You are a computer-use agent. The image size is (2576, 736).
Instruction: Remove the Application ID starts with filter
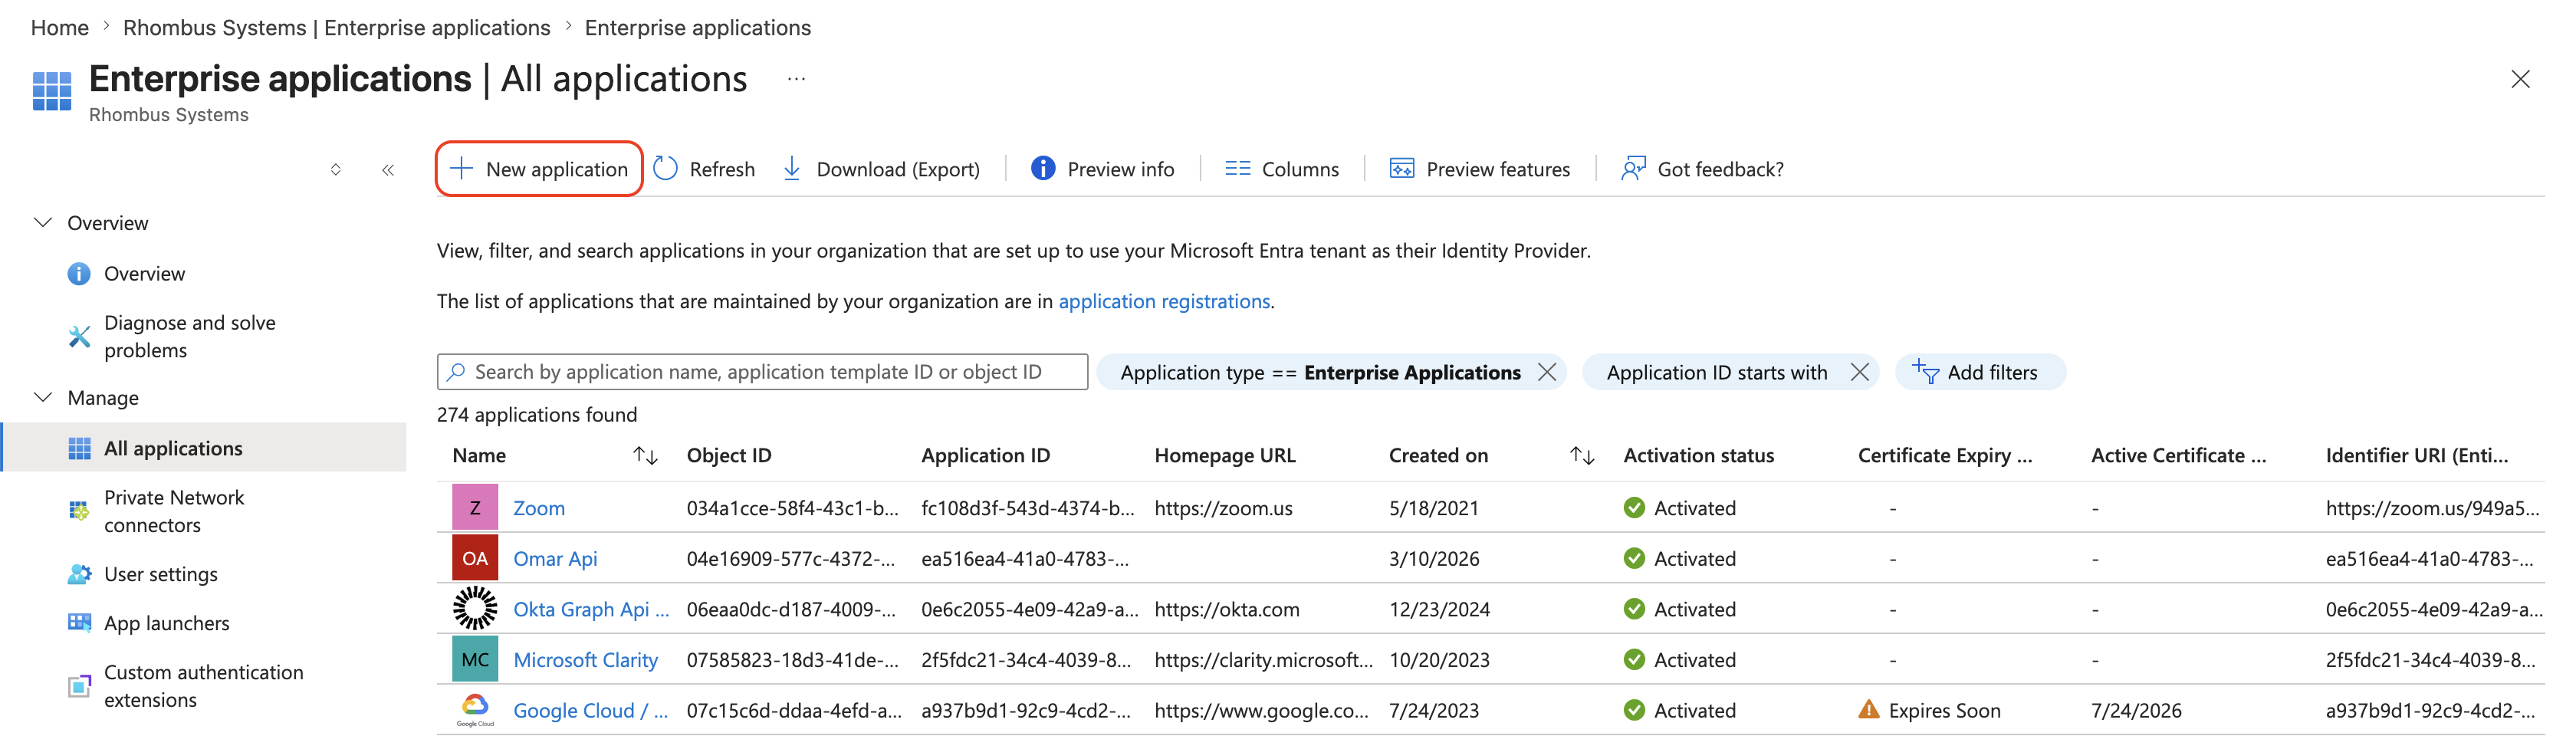(1859, 372)
